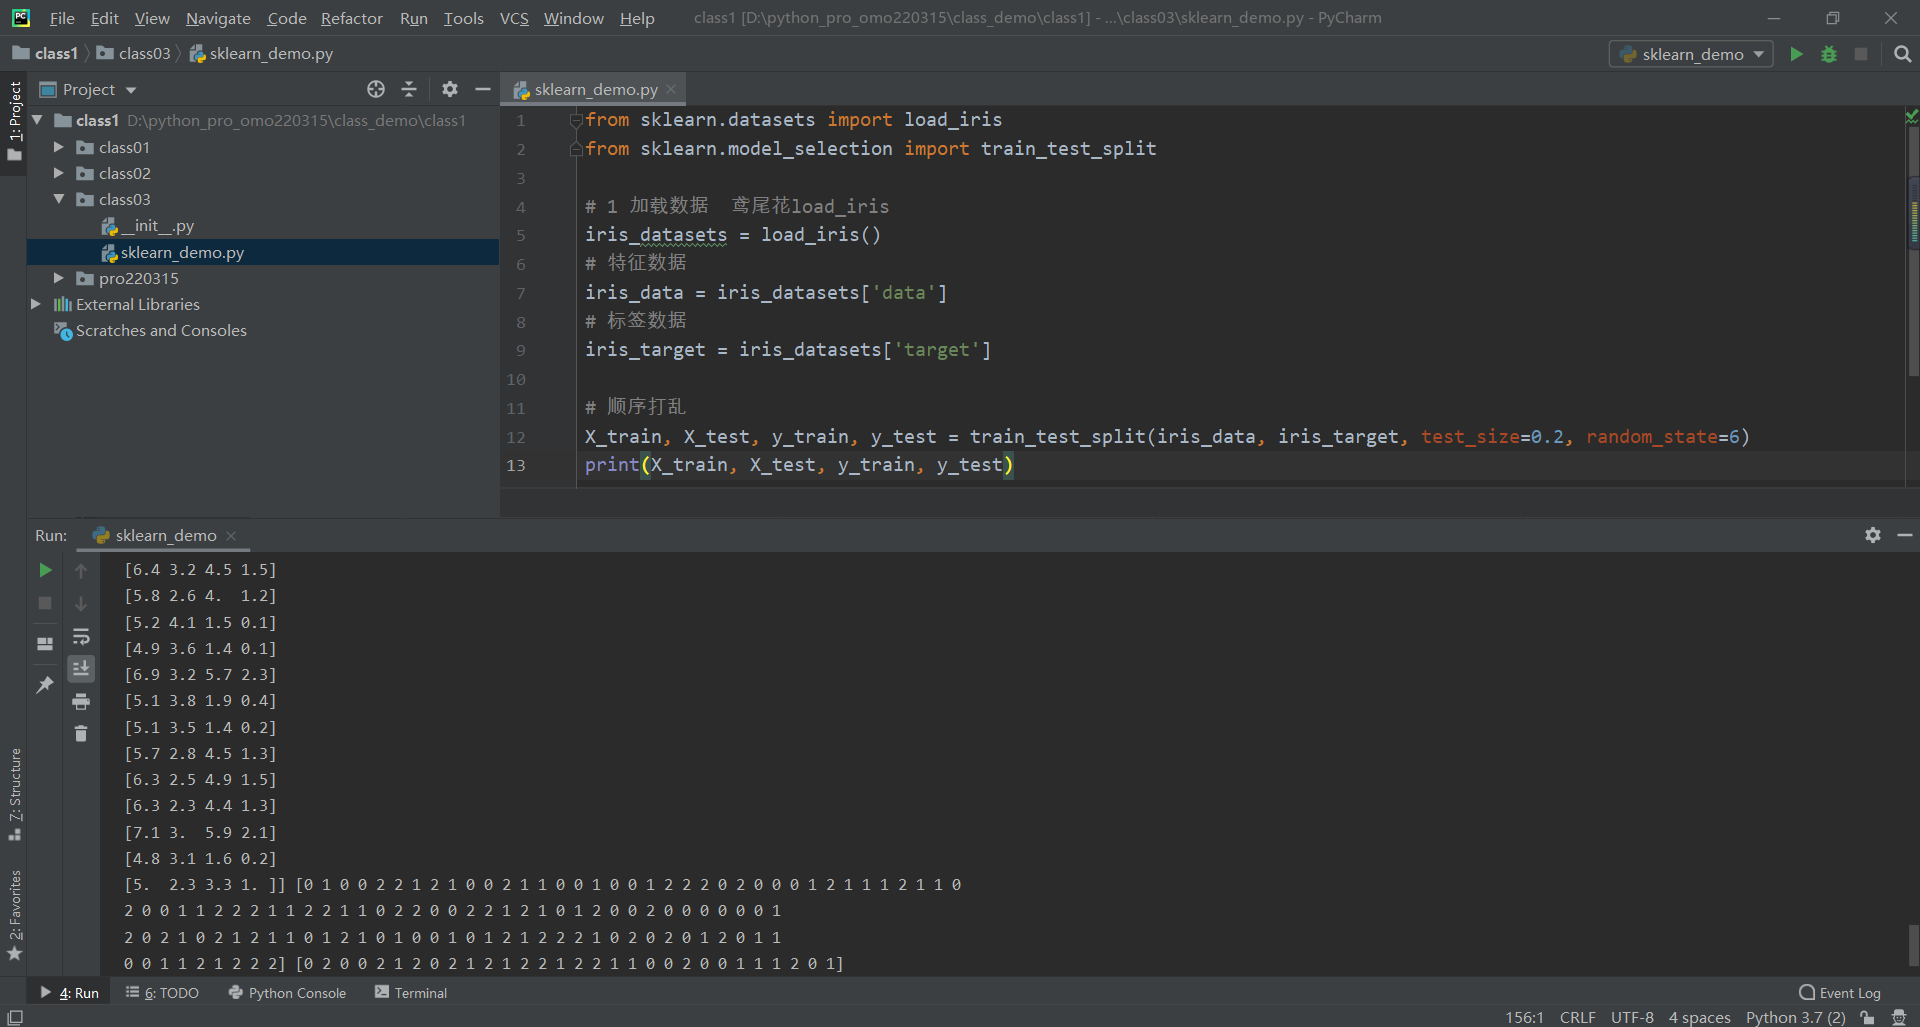This screenshot has width=1920, height=1027.
Task: Click the green inspection checkmark indicator
Action: coord(1911,116)
